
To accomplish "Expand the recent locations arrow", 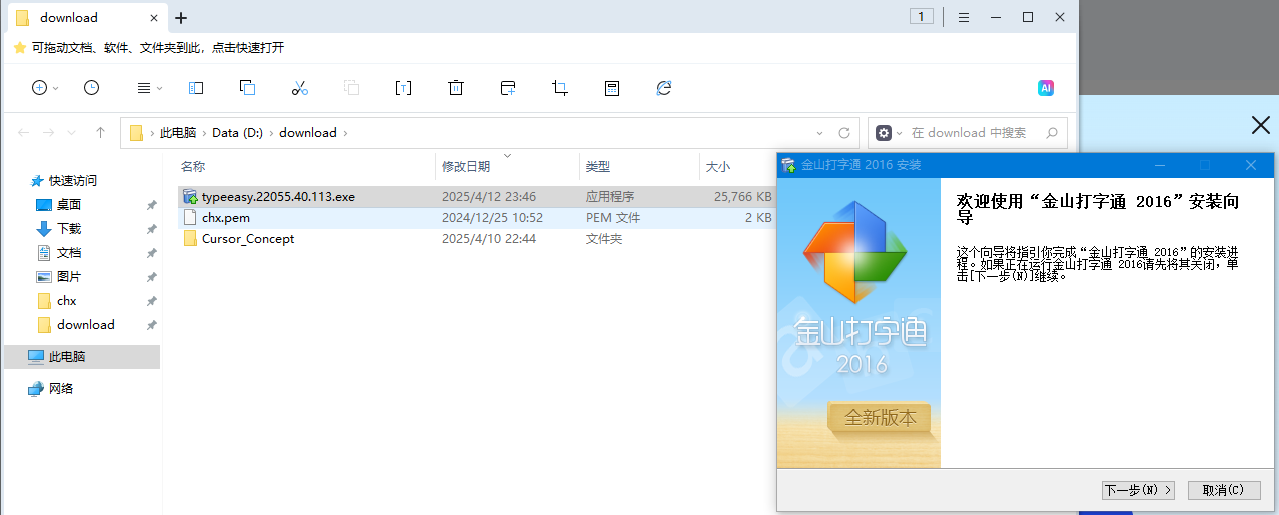I will point(73,132).
